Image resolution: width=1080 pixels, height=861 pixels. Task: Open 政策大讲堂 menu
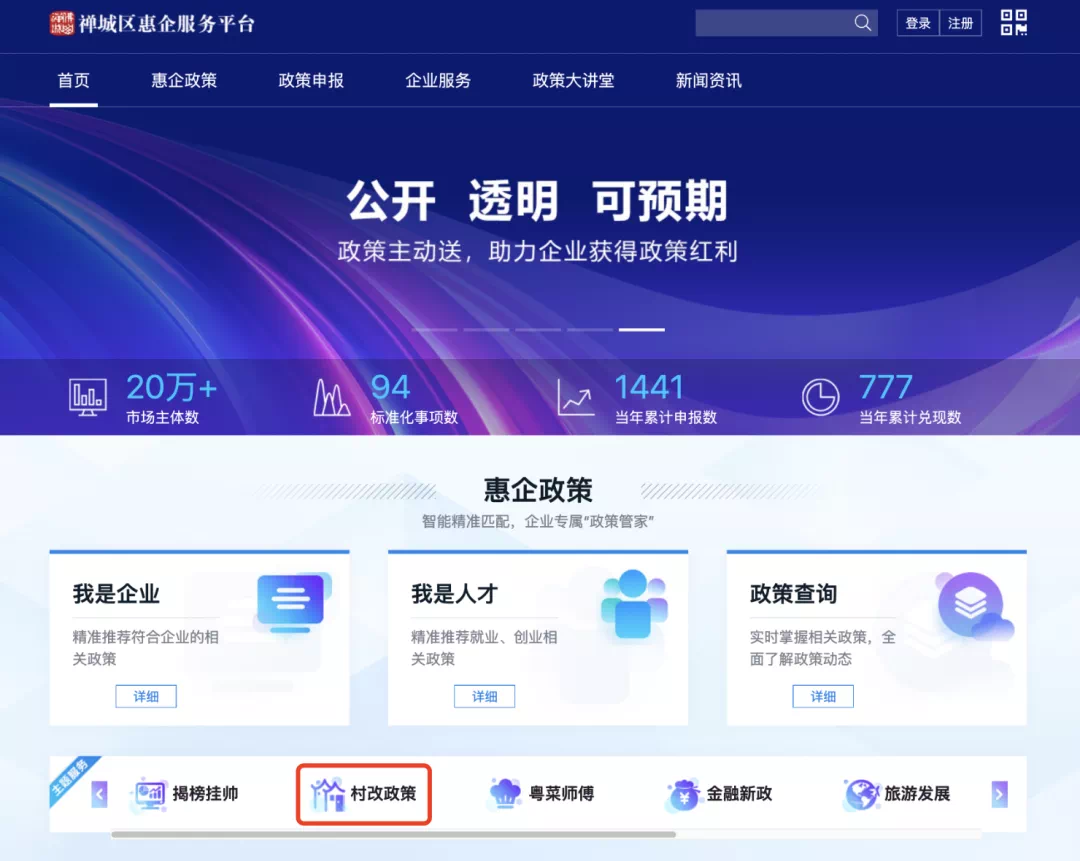pos(573,81)
